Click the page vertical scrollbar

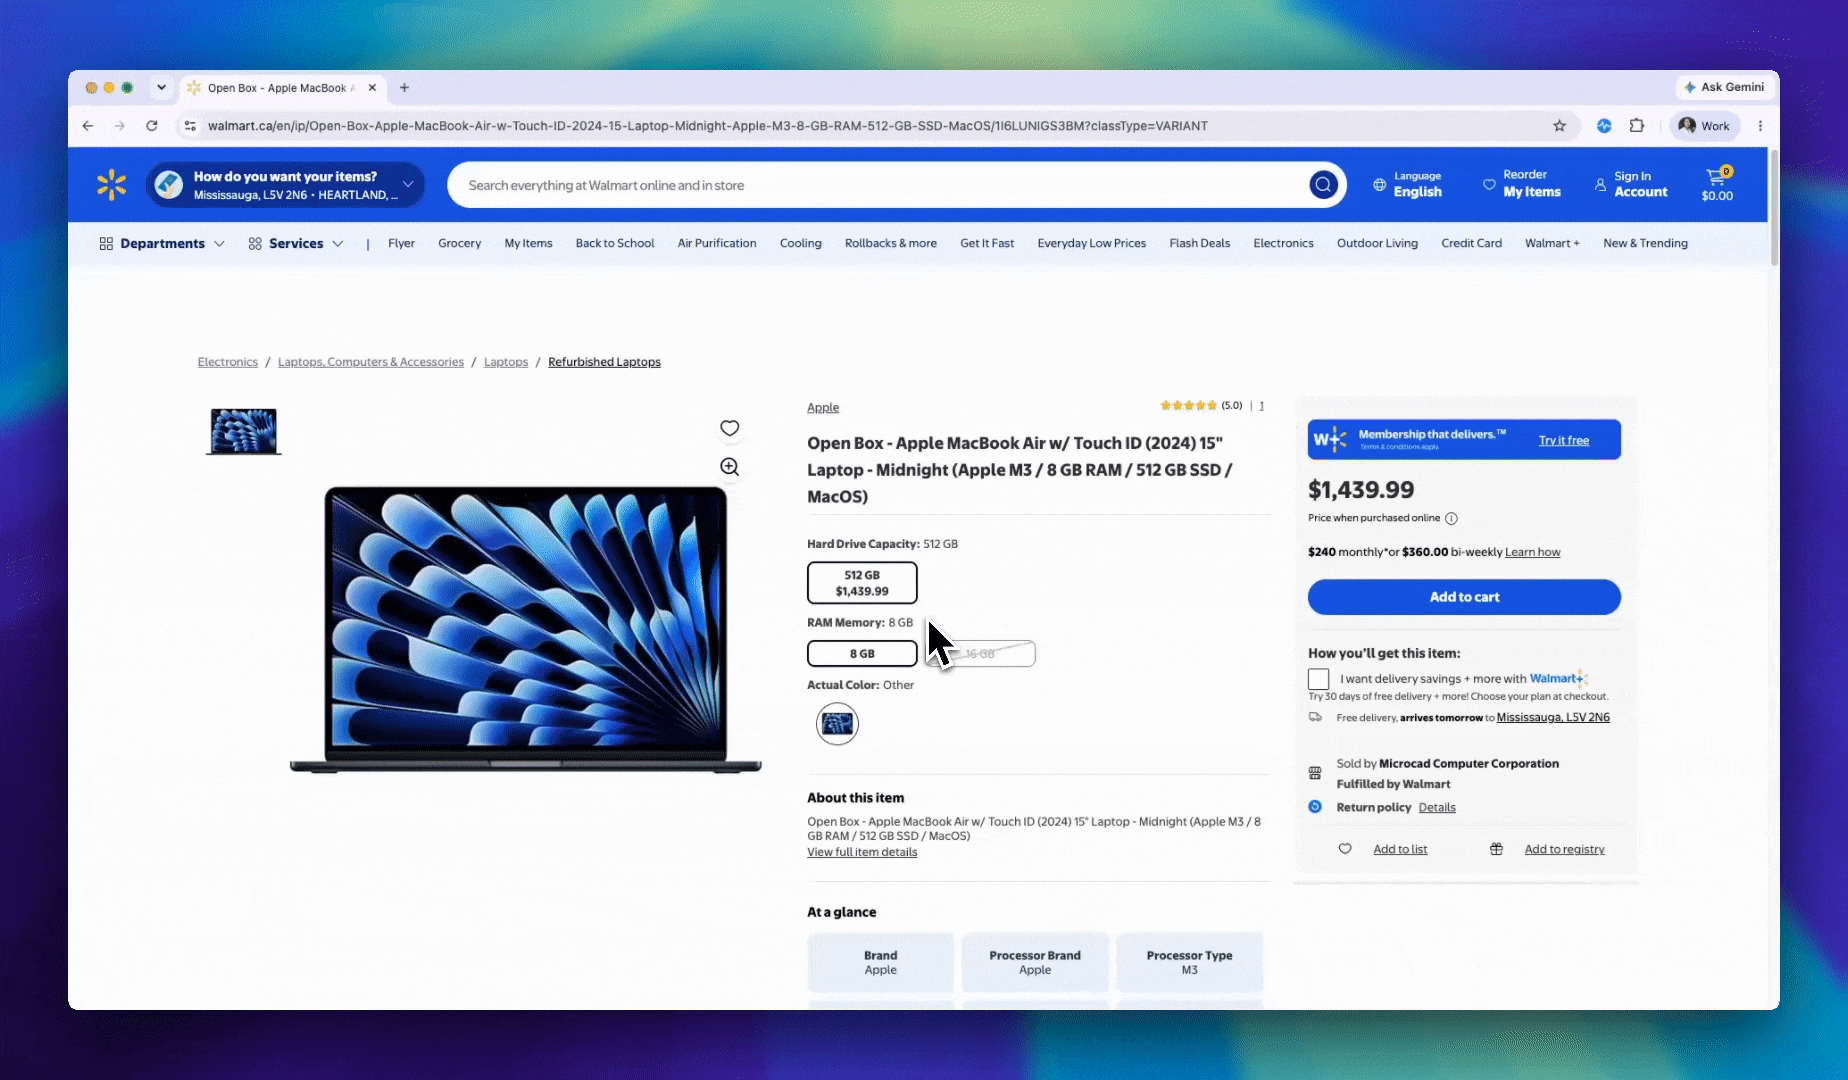click(1774, 208)
